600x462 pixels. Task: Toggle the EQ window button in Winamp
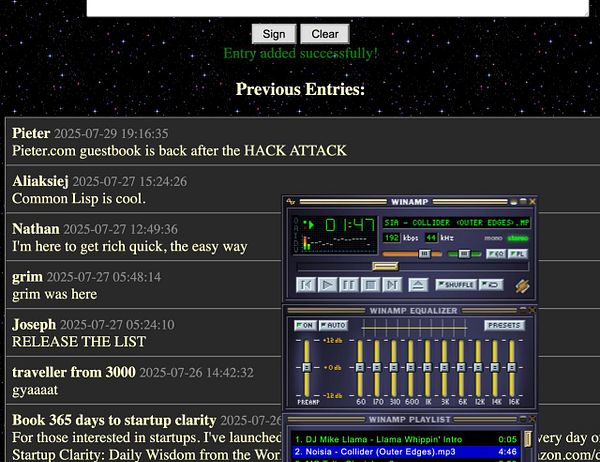(496, 254)
